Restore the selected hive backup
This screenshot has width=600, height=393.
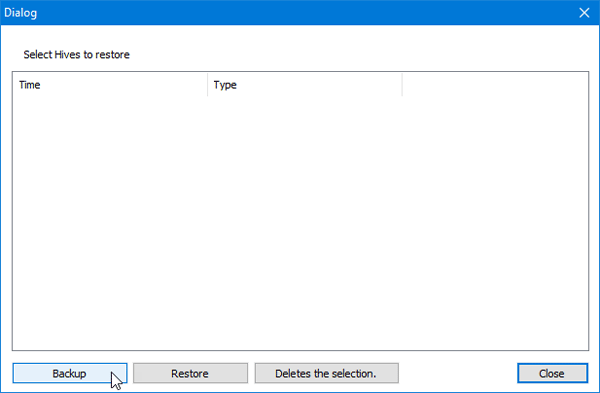(190, 373)
